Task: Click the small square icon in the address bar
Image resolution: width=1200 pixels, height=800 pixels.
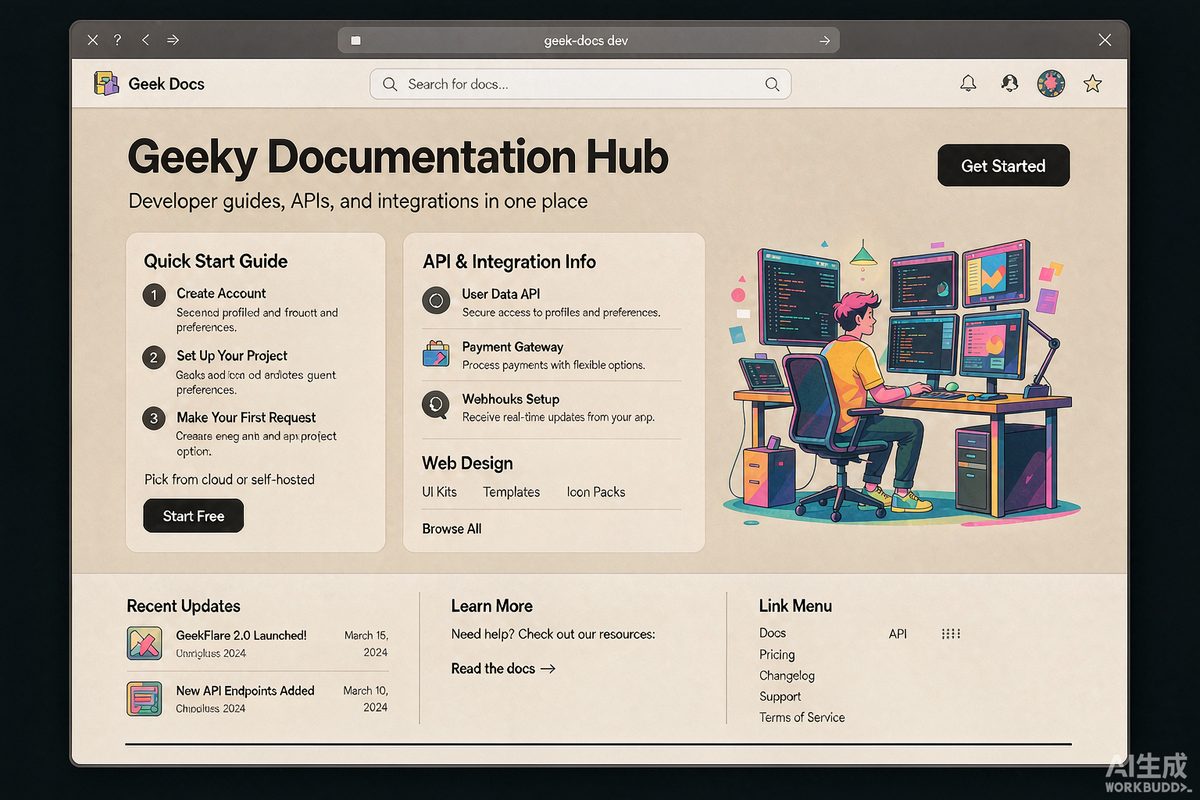Action: [x=355, y=40]
